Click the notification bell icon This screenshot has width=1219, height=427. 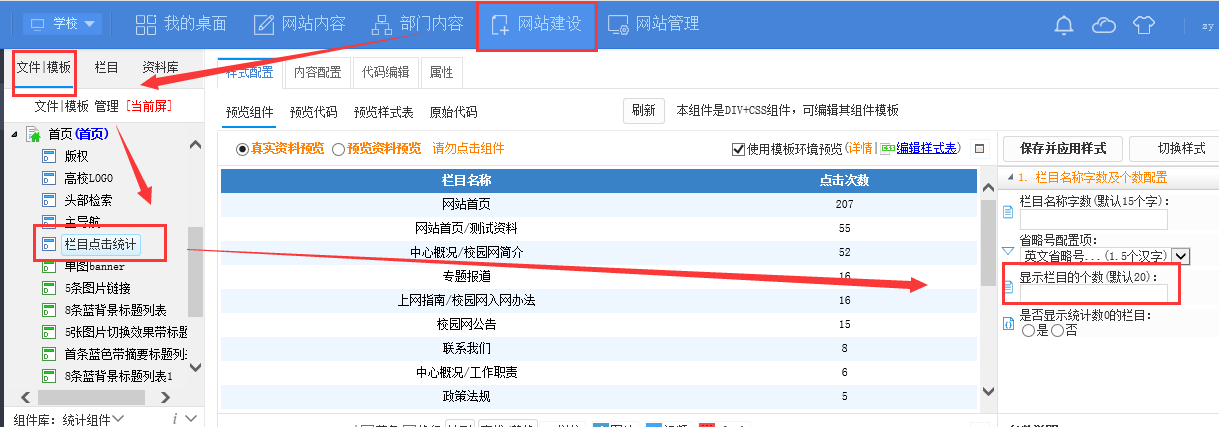pyautogui.click(x=1065, y=25)
